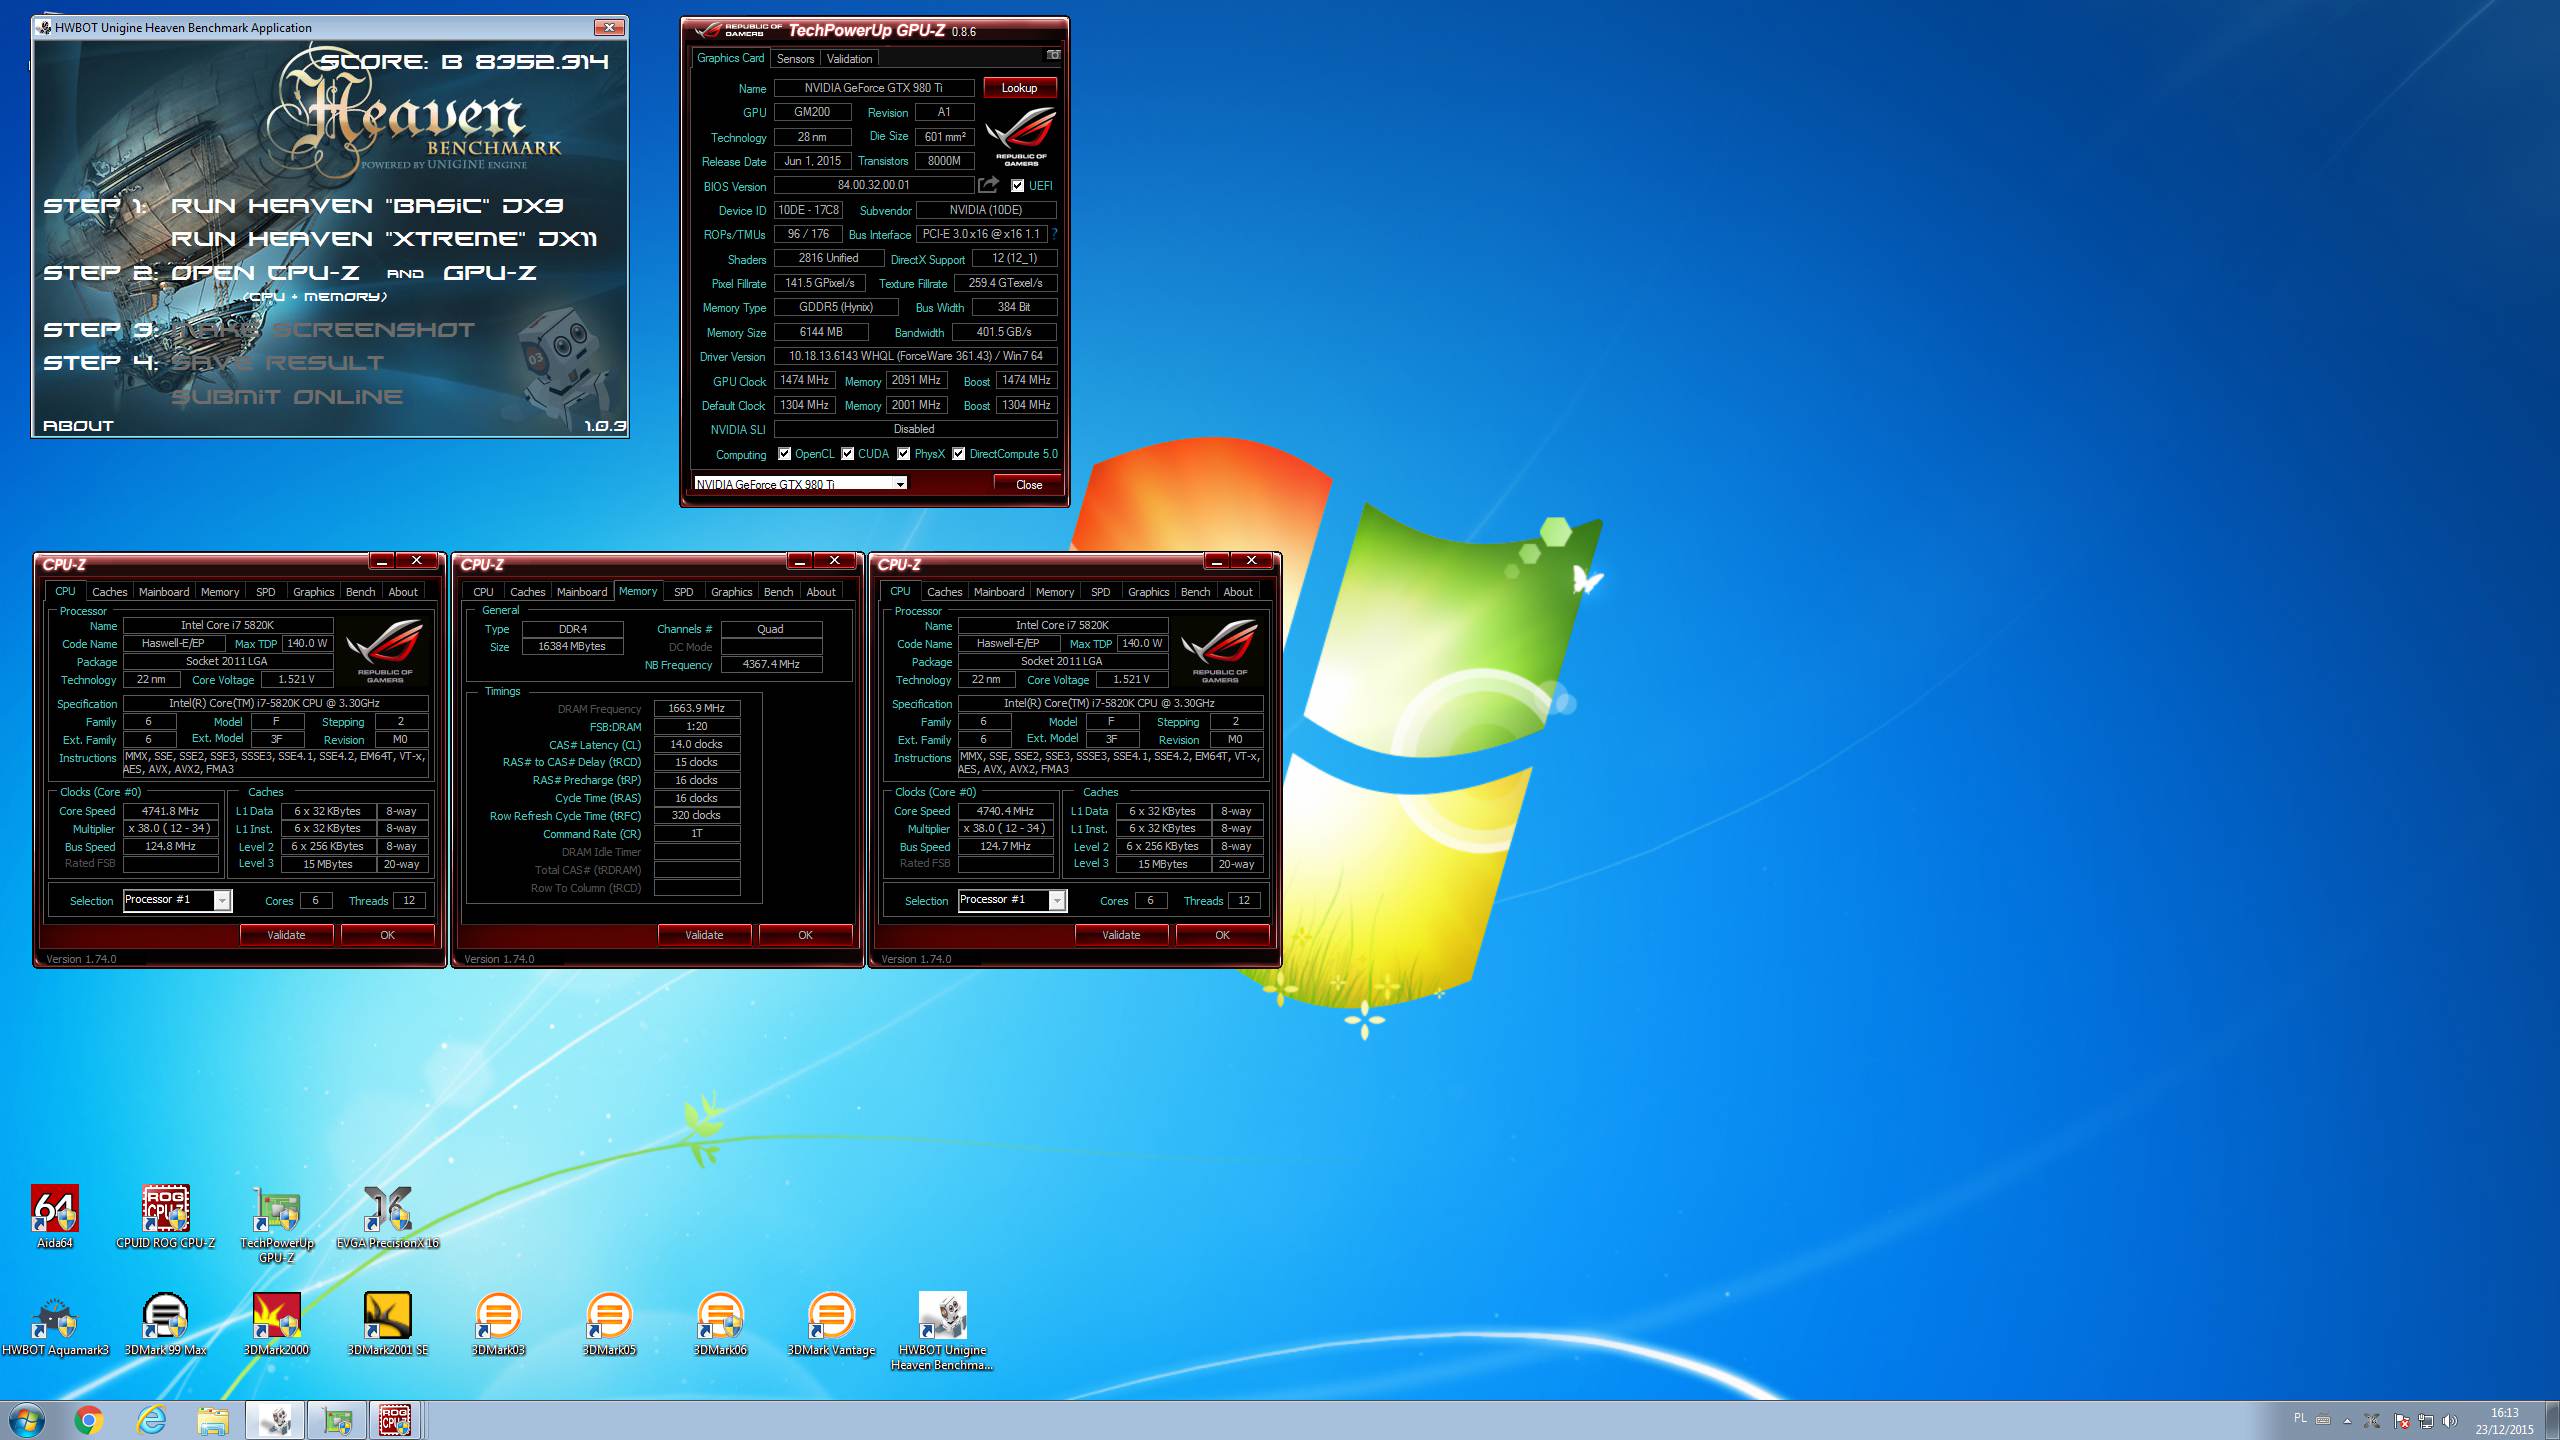Click the on-screen keyboard tray icon
The height and width of the screenshot is (1440, 2560).
coord(2323,1420)
